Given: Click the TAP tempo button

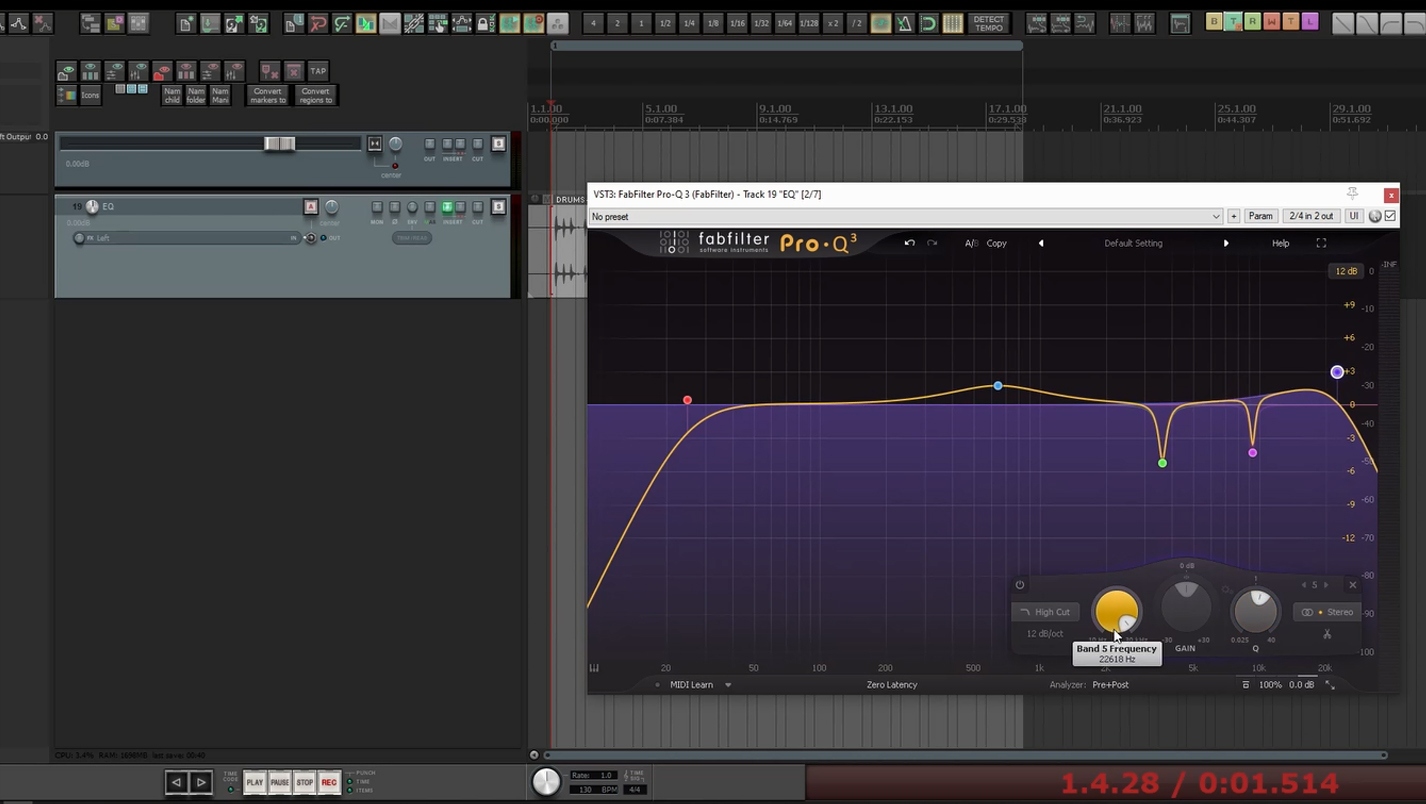Looking at the screenshot, I should (x=317, y=71).
